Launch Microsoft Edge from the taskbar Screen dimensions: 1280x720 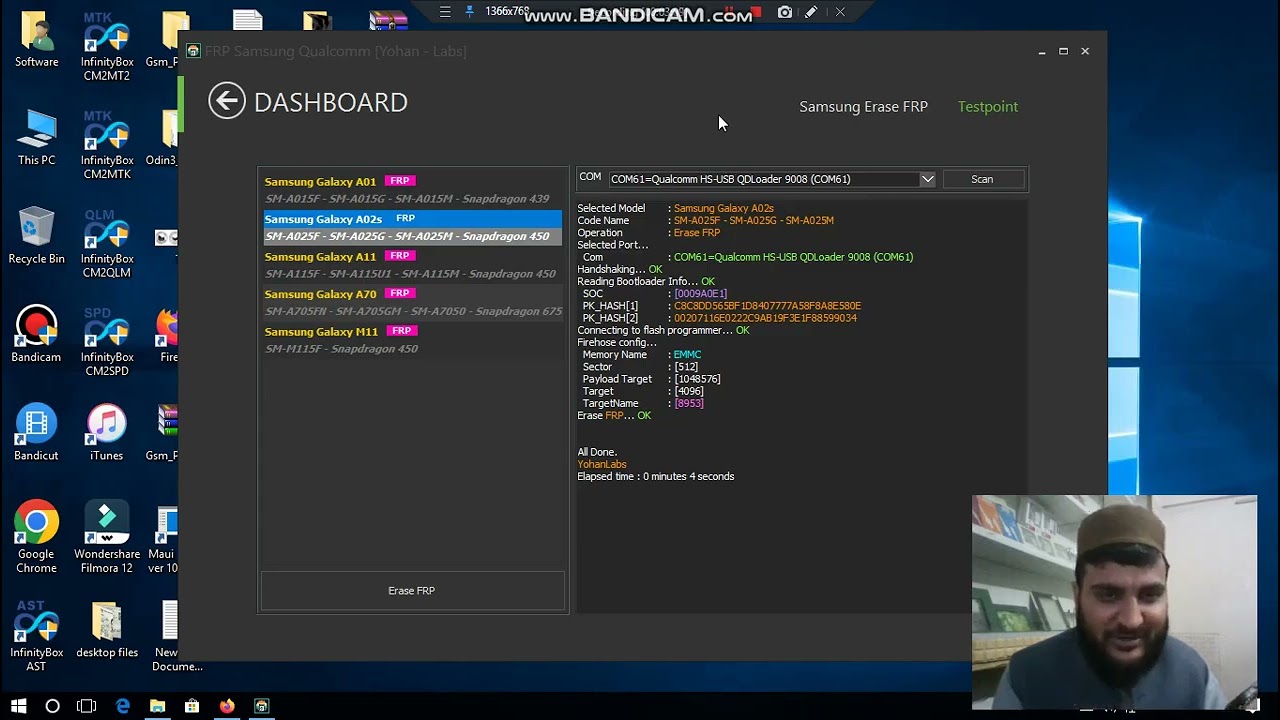coord(122,706)
